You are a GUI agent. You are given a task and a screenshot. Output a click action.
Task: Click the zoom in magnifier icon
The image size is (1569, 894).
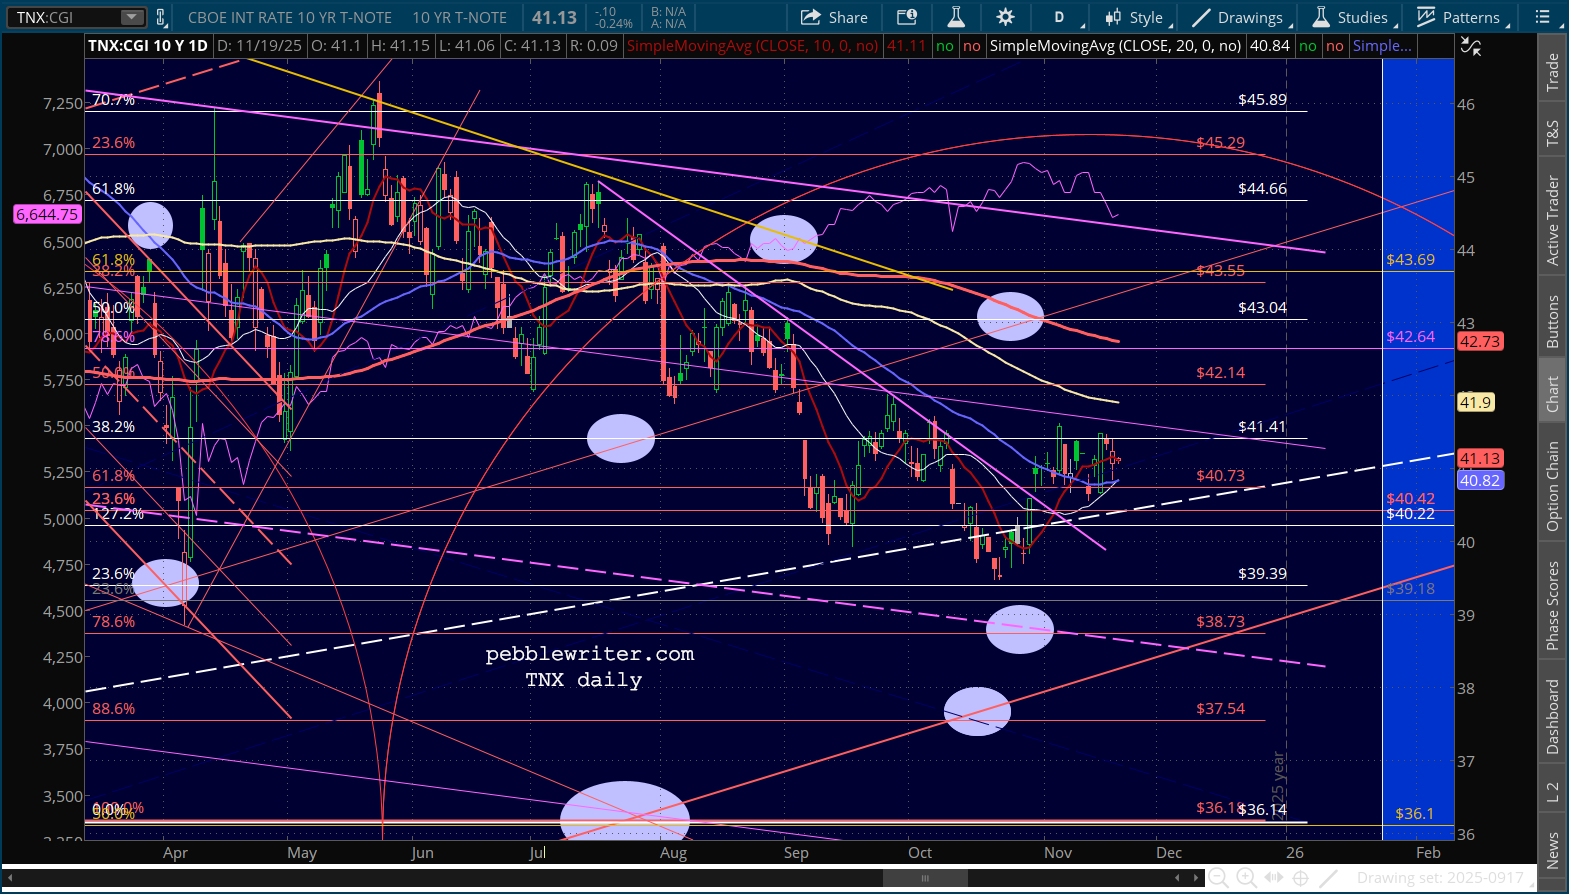tap(1246, 878)
